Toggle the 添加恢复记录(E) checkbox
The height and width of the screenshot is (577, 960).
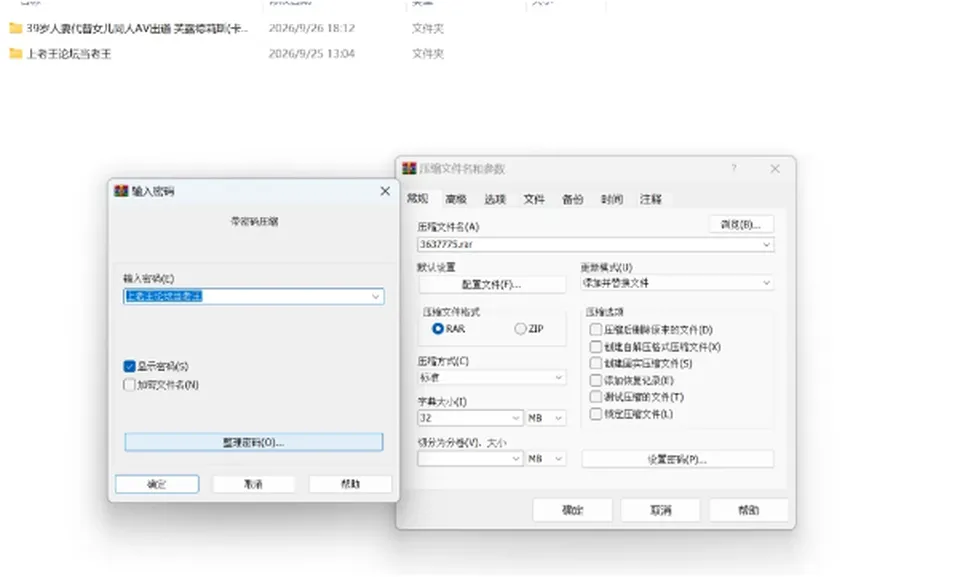click(596, 380)
